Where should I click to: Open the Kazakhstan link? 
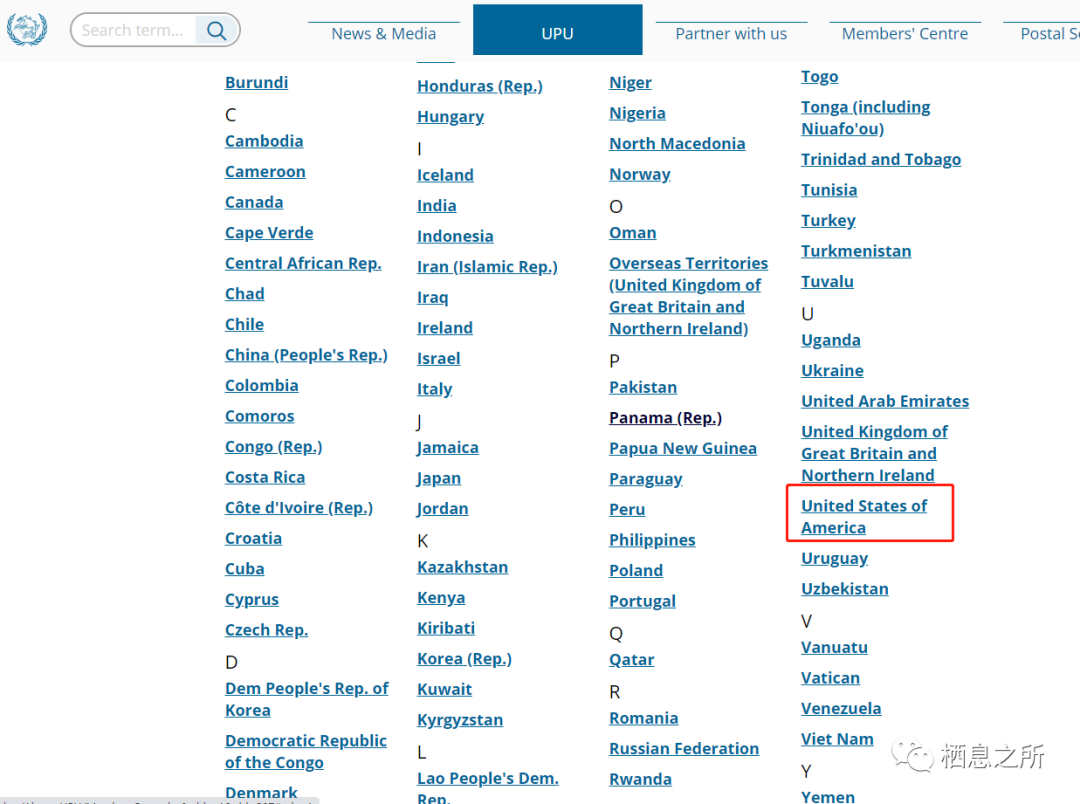[463, 567]
